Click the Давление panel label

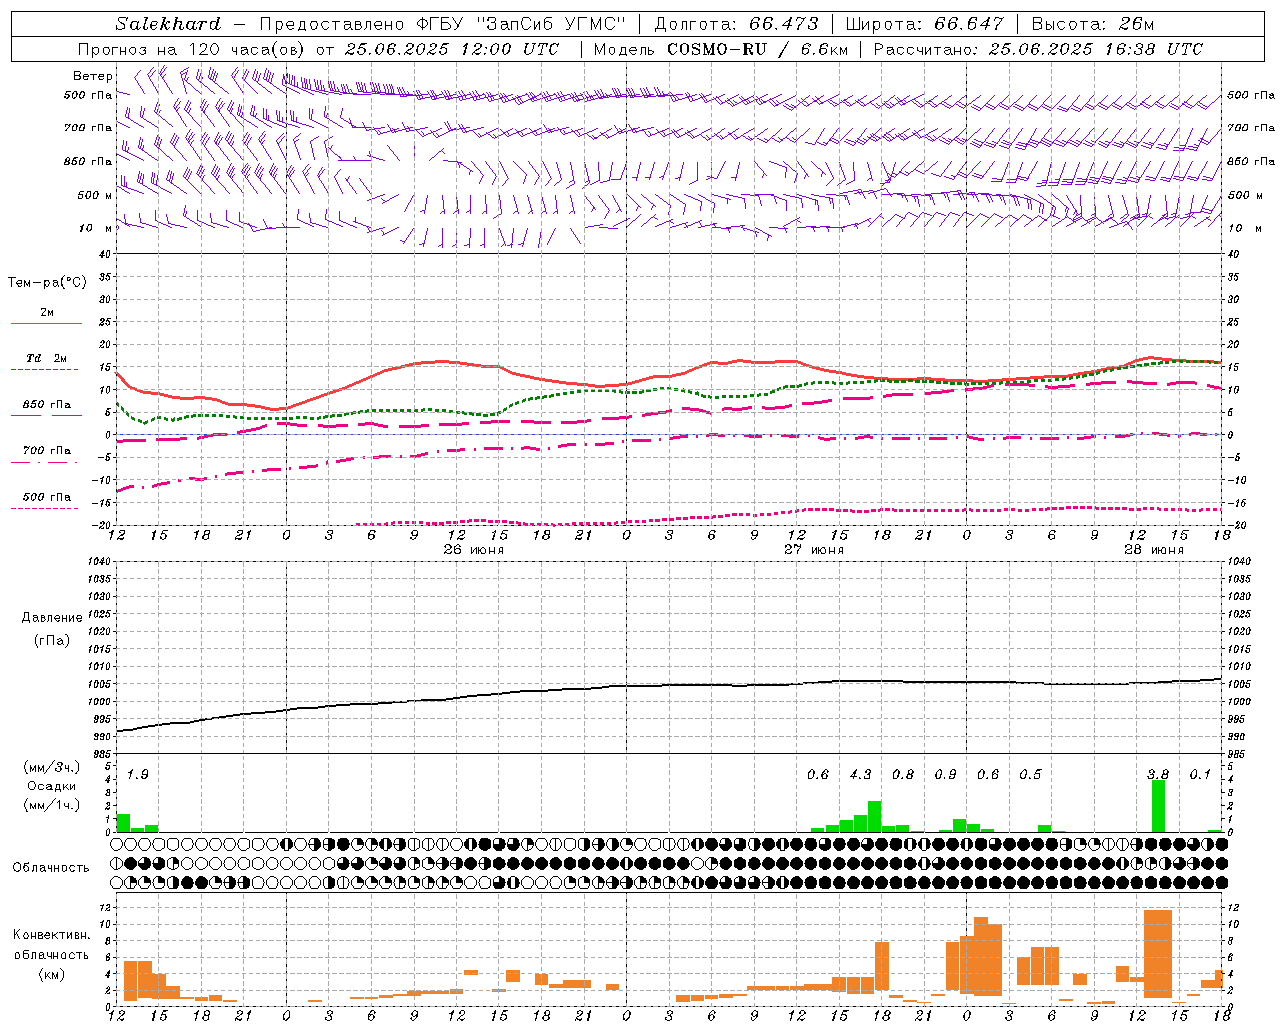(52, 618)
